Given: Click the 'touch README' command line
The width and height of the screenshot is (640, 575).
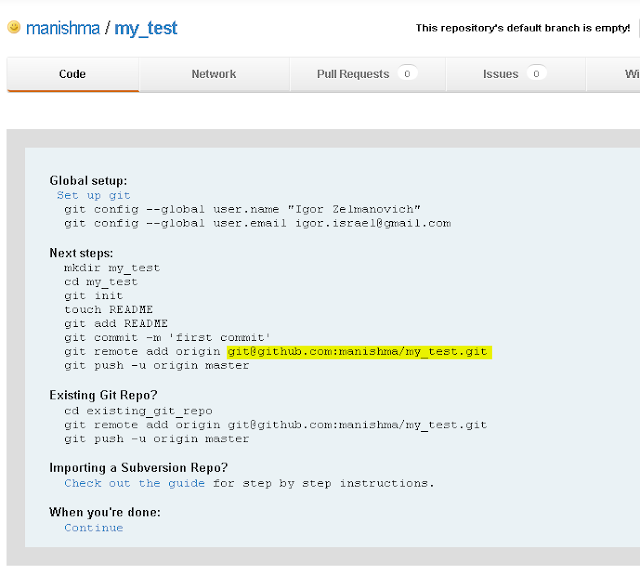Looking at the screenshot, I should point(108,310).
